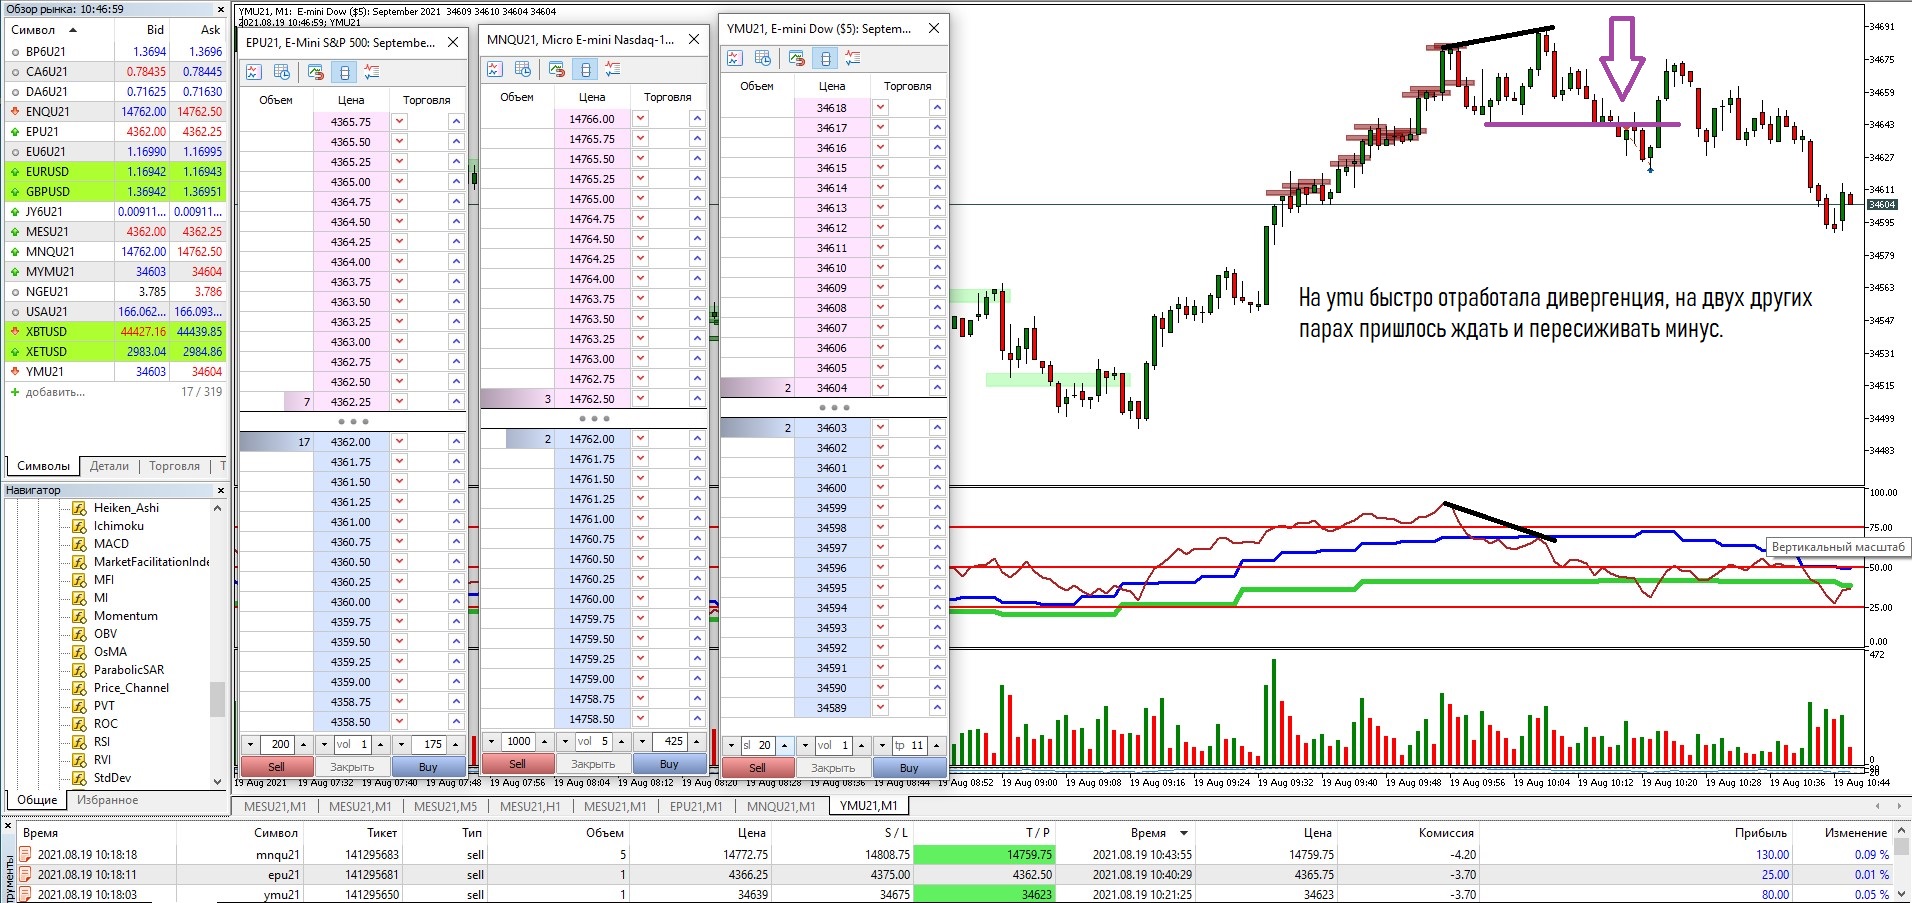
Task: Decrease the 1000 value in MNQU21 window
Action: (491, 741)
